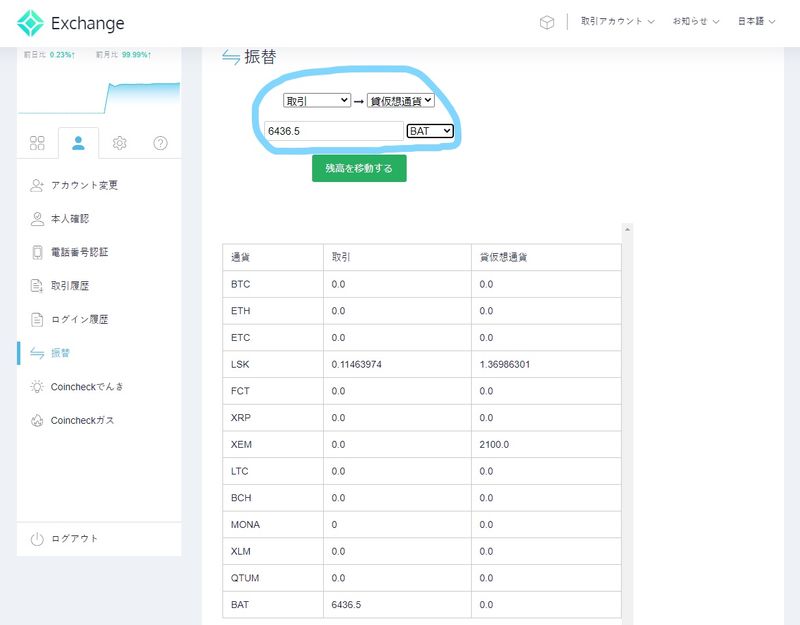Click the price chart thumbnail in sidebar
Screen dimensions: 800x625
pyautogui.click(x=99, y=96)
